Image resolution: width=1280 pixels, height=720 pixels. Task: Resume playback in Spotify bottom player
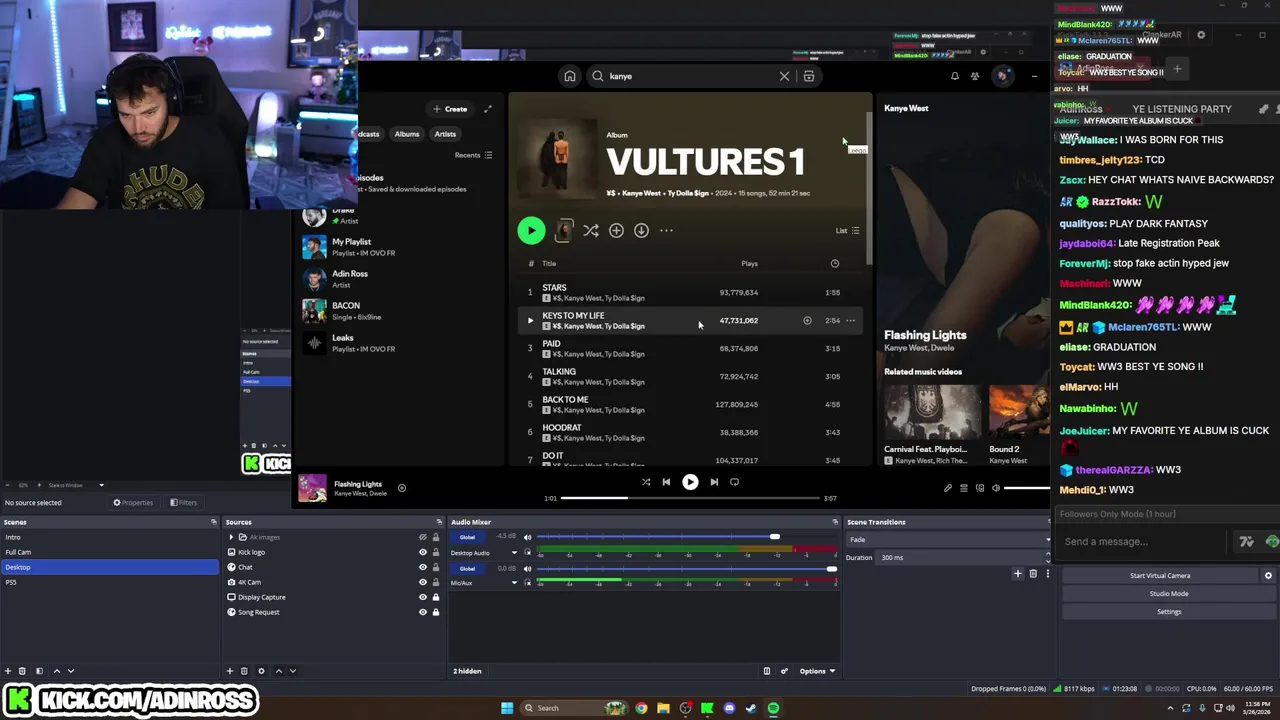point(690,482)
